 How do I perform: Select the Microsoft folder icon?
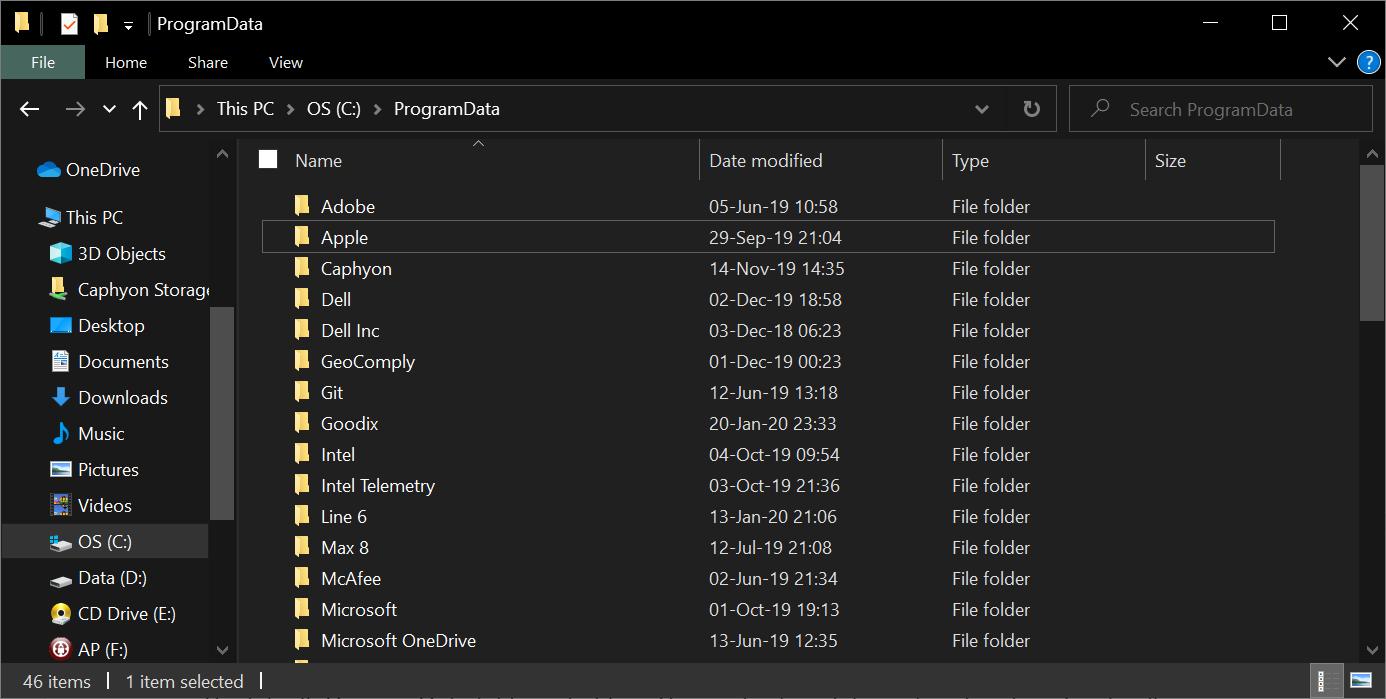[x=302, y=609]
